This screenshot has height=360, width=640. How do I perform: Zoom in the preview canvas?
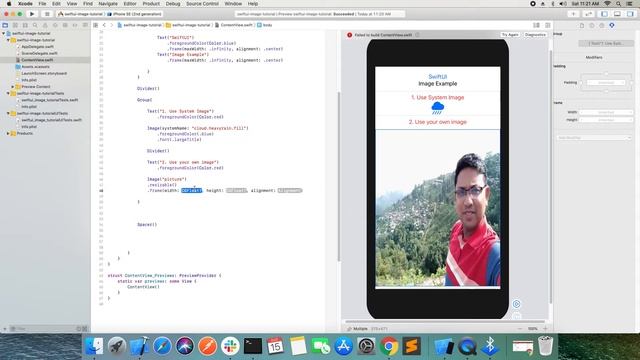pos(545,329)
